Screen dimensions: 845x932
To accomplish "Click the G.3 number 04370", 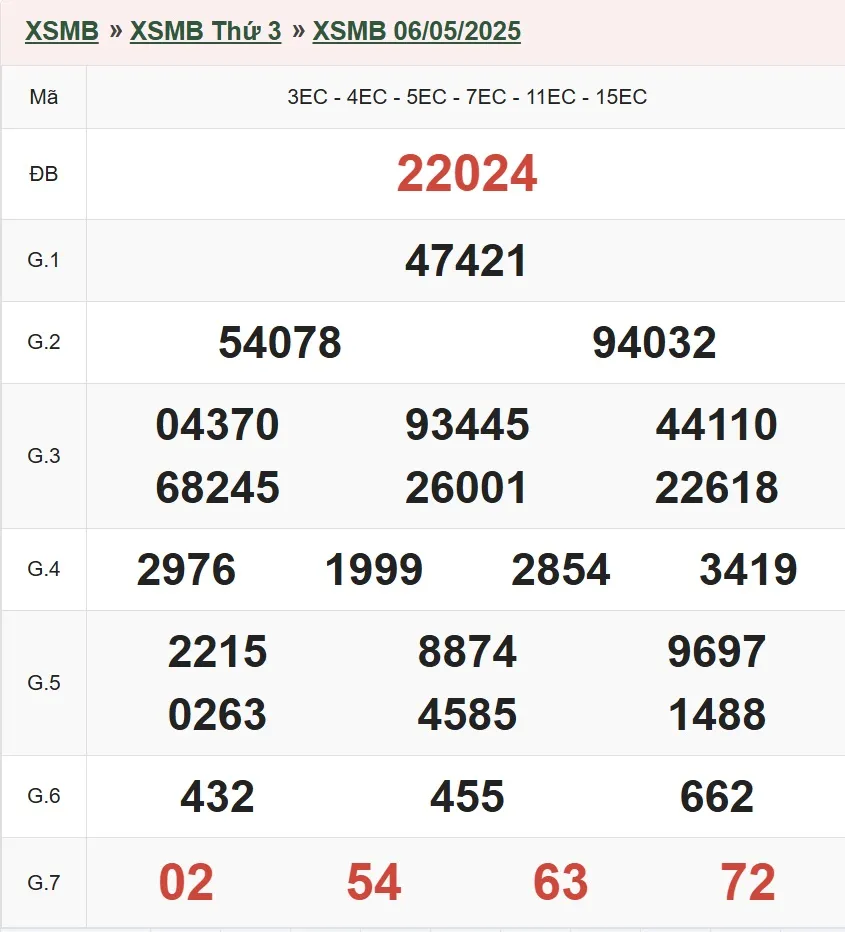I will pyautogui.click(x=217, y=425).
